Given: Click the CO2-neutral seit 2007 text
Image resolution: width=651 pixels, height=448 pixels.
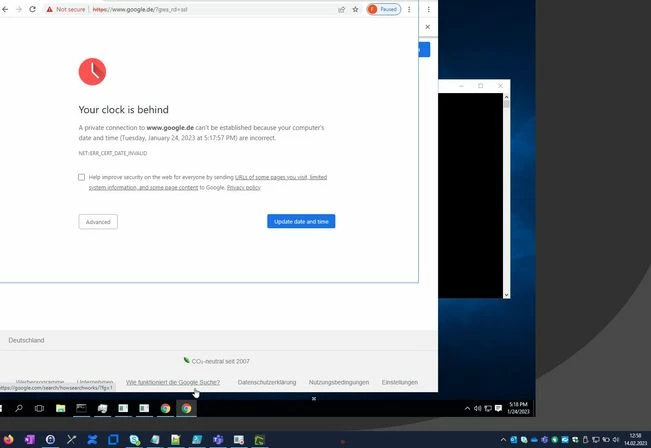Looking at the screenshot, I should (x=220, y=361).
